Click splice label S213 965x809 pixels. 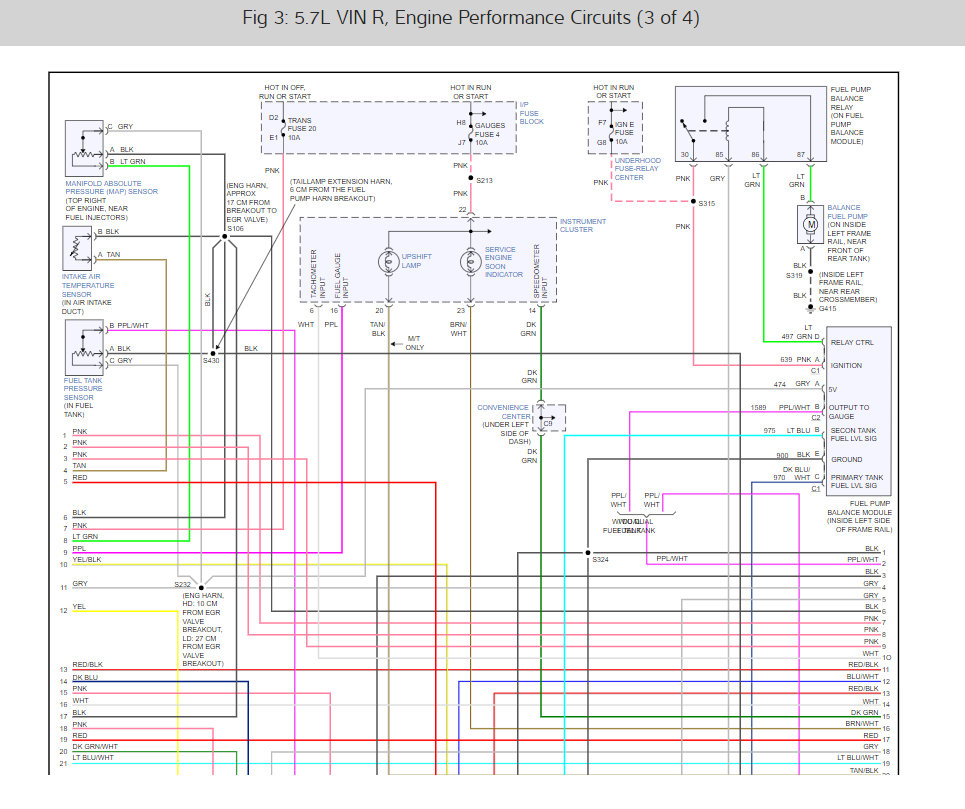(x=484, y=180)
